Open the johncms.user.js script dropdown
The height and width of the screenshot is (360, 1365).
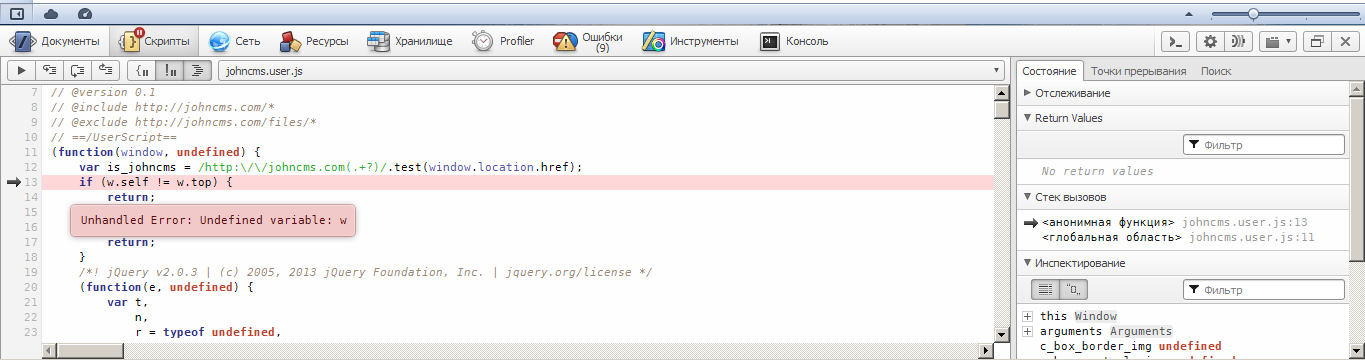point(611,71)
